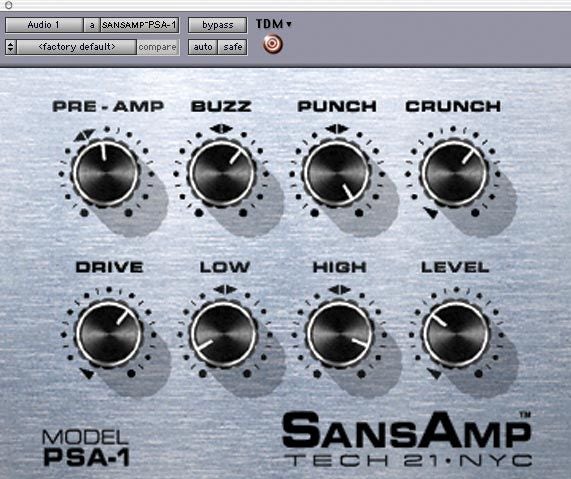Click the CRUNCH knob

[454, 174]
